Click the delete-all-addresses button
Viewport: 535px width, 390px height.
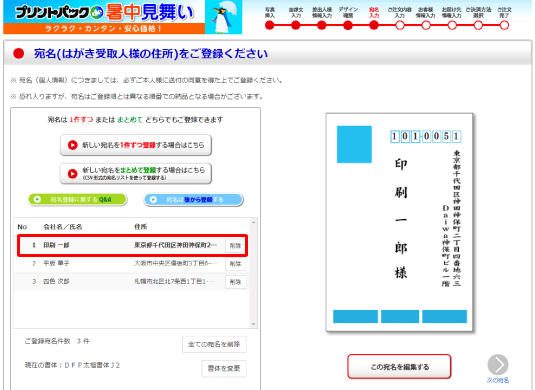(214, 344)
